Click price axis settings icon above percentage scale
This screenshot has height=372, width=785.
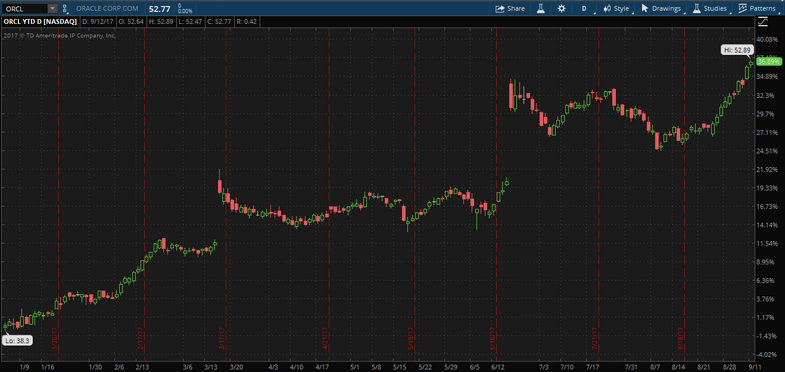(762, 22)
